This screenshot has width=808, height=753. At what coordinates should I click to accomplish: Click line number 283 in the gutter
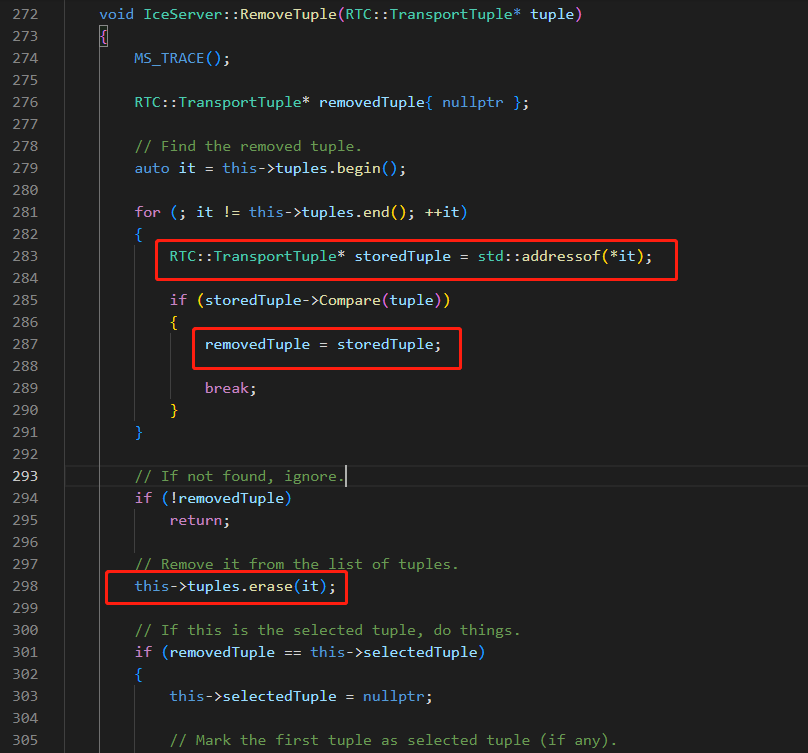click(25, 256)
